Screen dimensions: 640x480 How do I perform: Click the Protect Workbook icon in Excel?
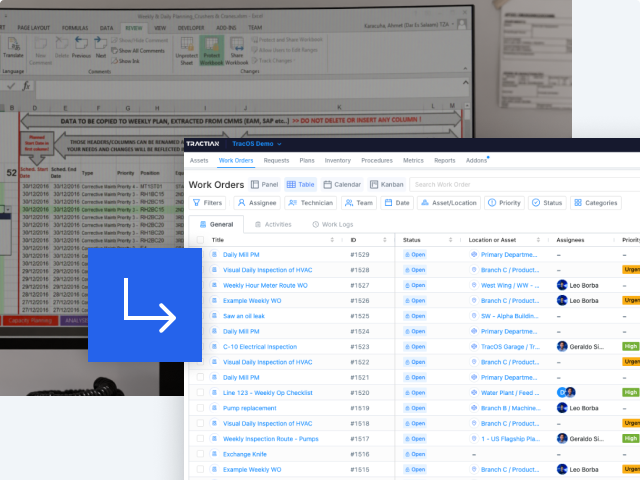211,51
